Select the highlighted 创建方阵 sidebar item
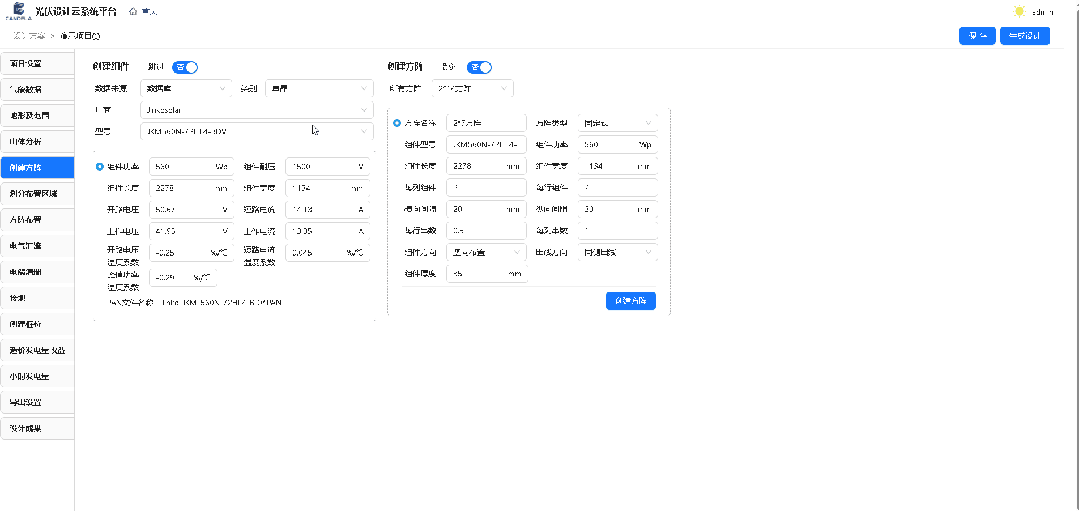The width and height of the screenshot is (1079, 511). point(37,168)
